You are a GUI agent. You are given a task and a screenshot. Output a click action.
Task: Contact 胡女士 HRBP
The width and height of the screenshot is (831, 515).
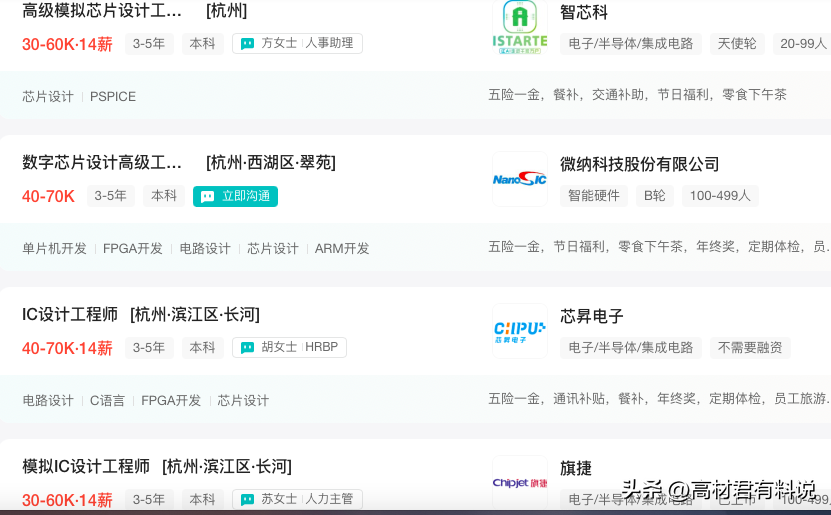click(x=289, y=348)
